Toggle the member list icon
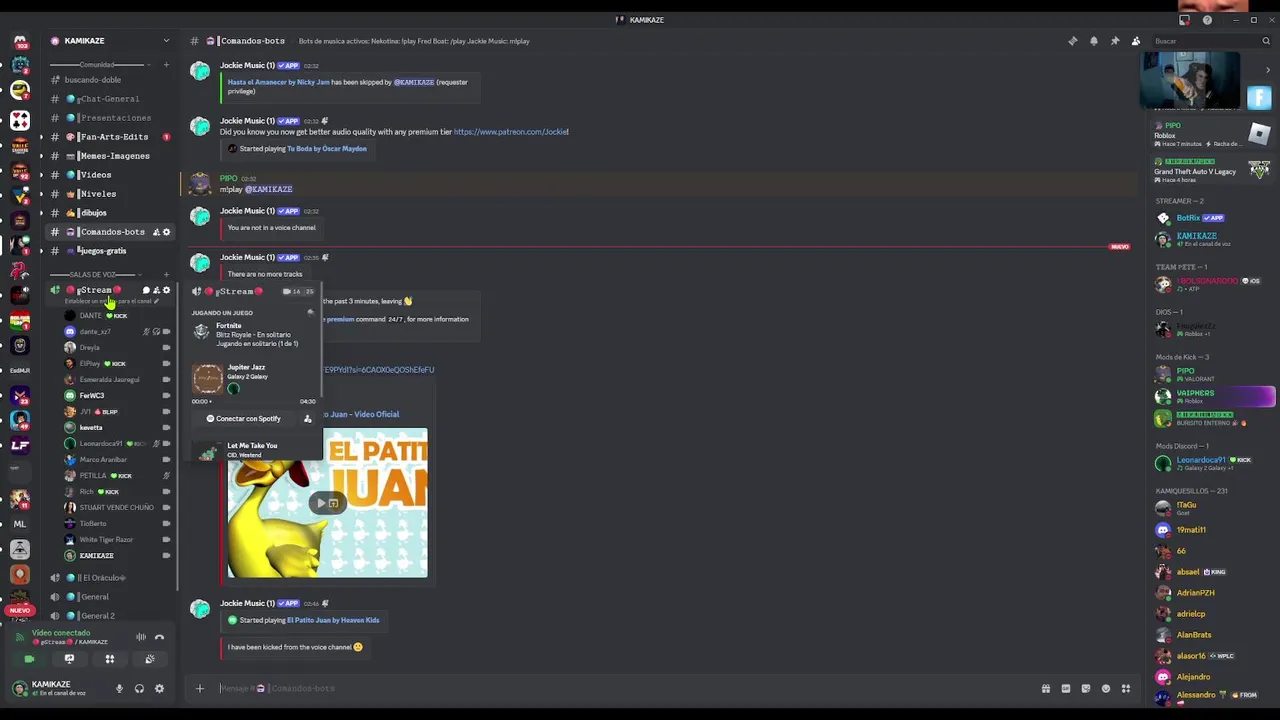The width and height of the screenshot is (1280, 720). 1136,41
